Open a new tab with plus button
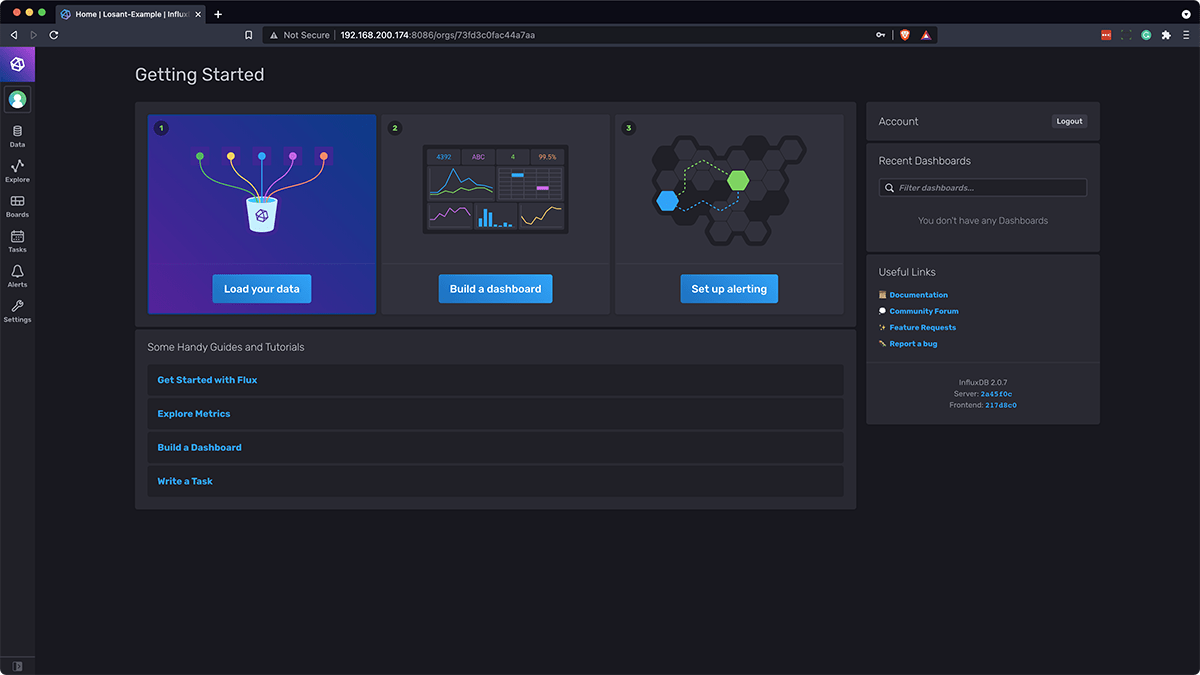The width and height of the screenshot is (1200, 675). pyautogui.click(x=218, y=14)
